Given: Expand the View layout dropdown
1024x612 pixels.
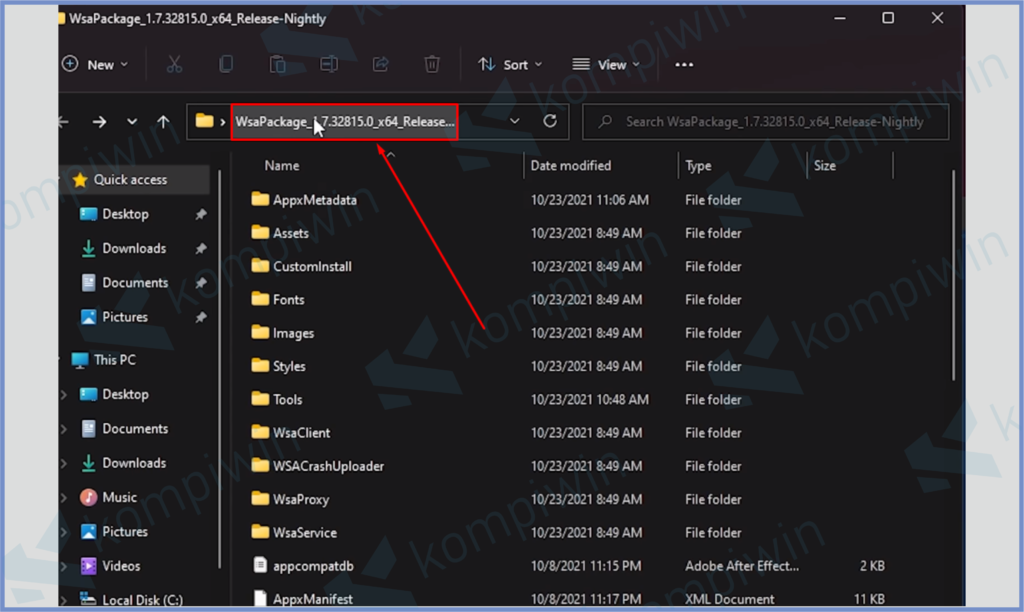Looking at the screenshot, I should (606, 64).
